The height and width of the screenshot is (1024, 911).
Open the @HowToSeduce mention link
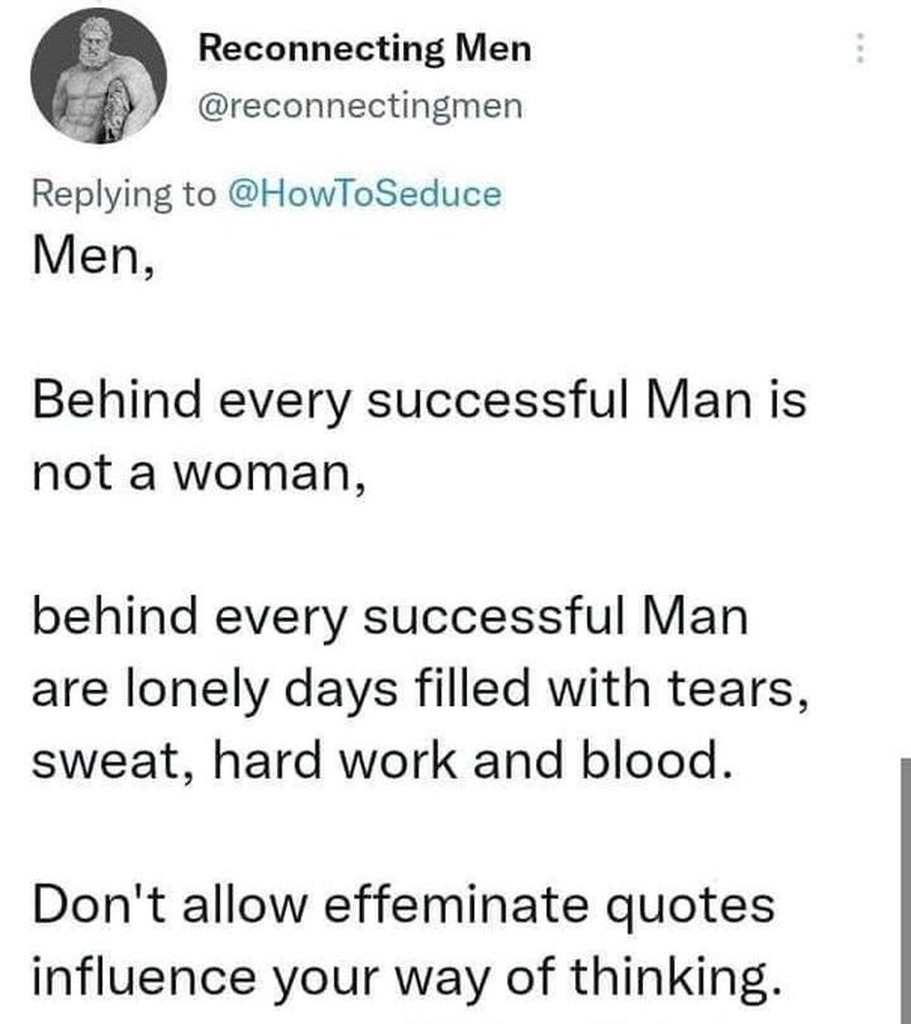[x=365, y=193]
